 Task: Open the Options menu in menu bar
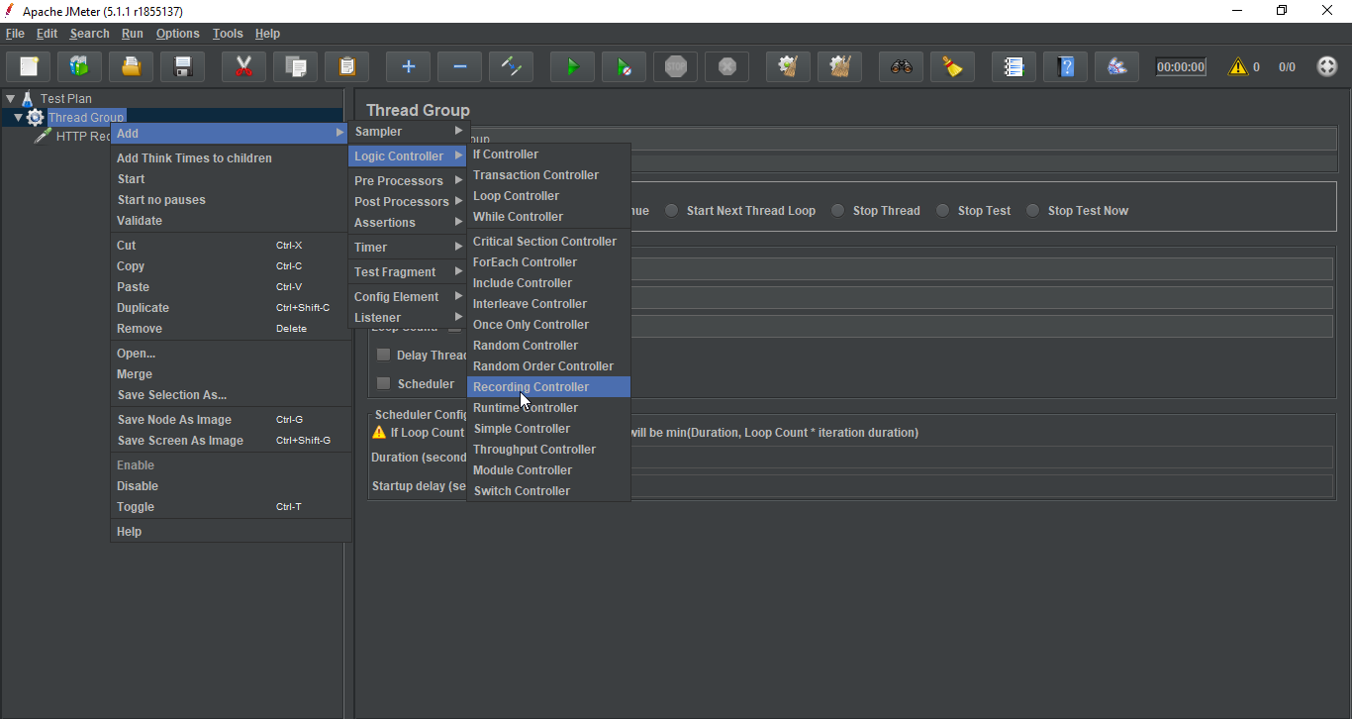coord(178,34)
